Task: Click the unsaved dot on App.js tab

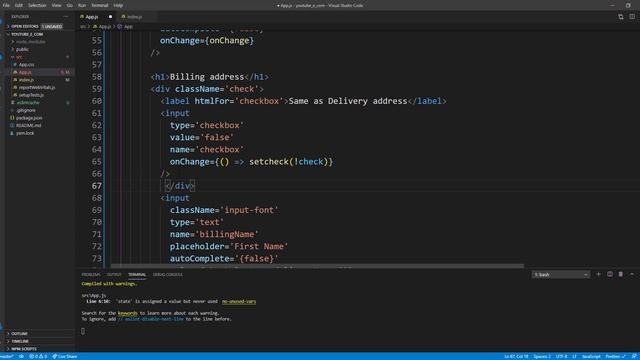Action: pyautogui.click(x=110, y=17)
